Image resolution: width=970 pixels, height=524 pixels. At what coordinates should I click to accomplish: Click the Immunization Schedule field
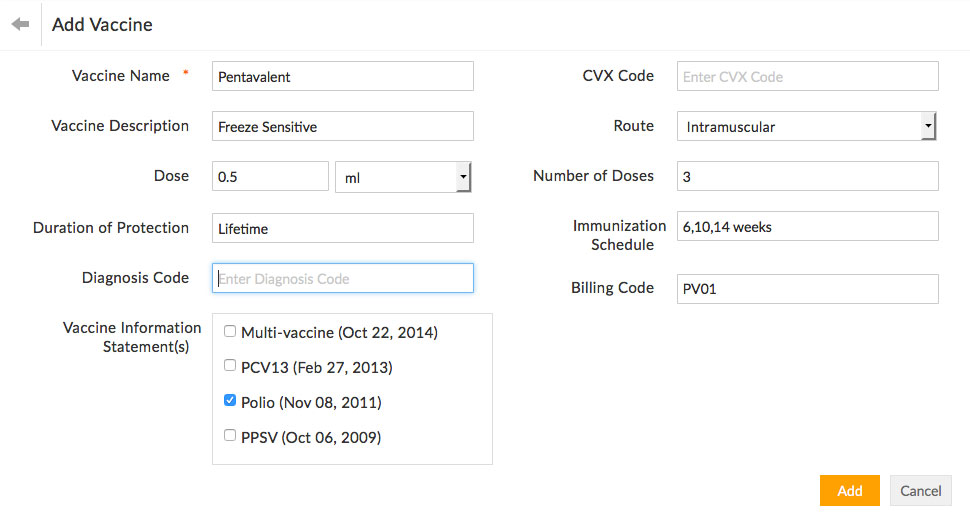[x=807, y=226]
